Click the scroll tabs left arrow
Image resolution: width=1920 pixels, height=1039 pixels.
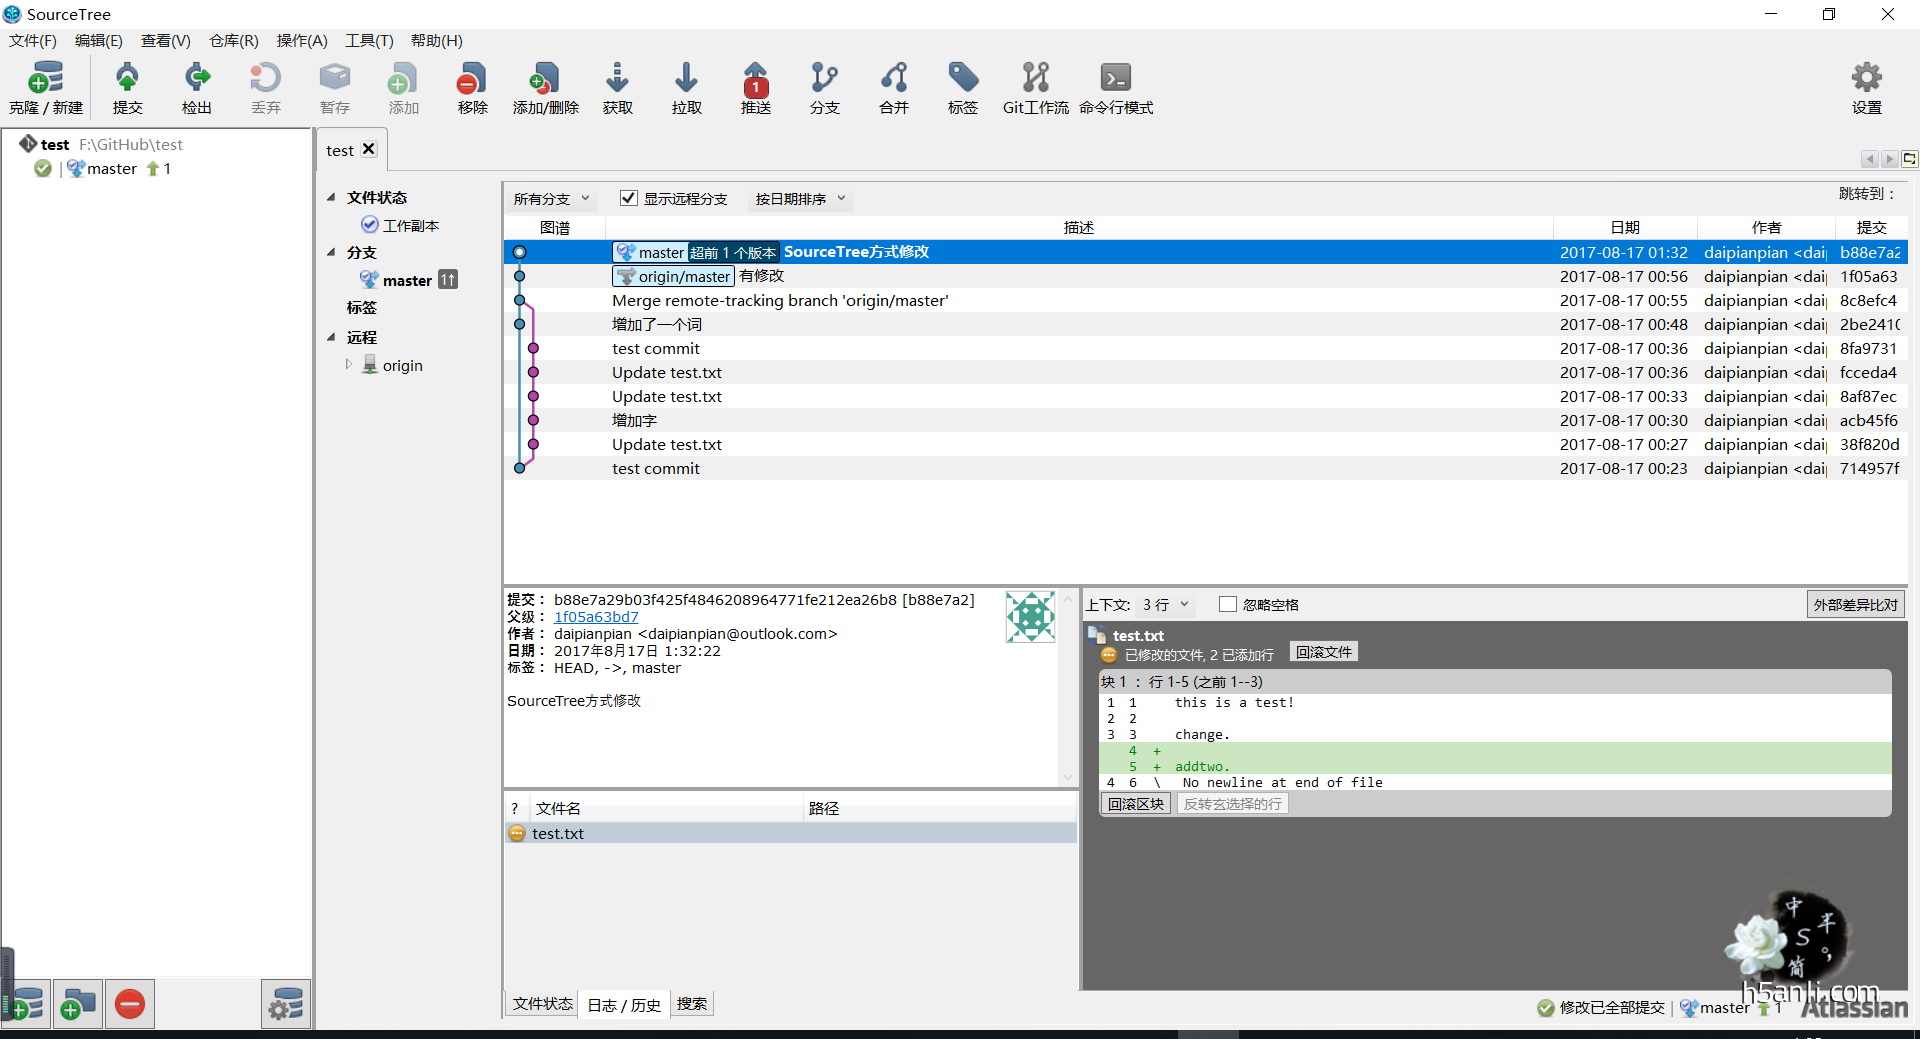tap(1869, 159)
